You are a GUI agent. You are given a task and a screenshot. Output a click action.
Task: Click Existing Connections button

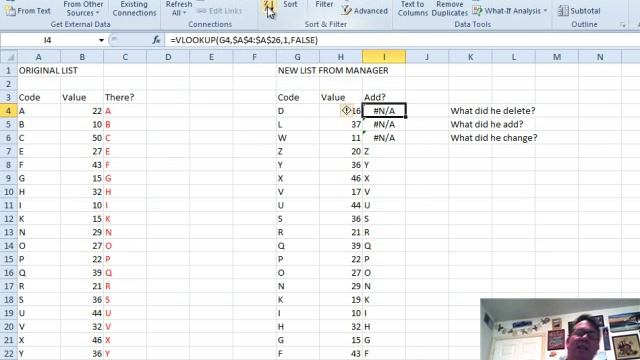[x=134, y=9]
